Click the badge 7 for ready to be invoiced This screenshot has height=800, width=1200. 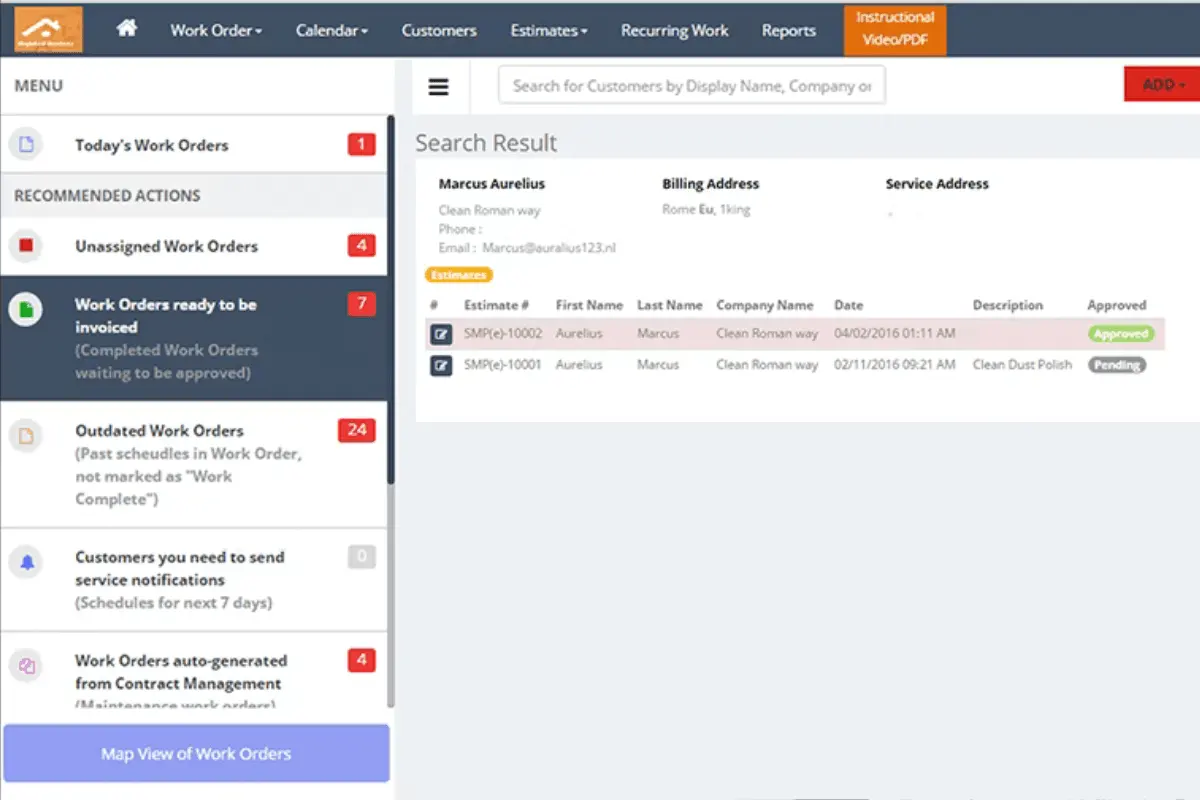click(361, 303)
